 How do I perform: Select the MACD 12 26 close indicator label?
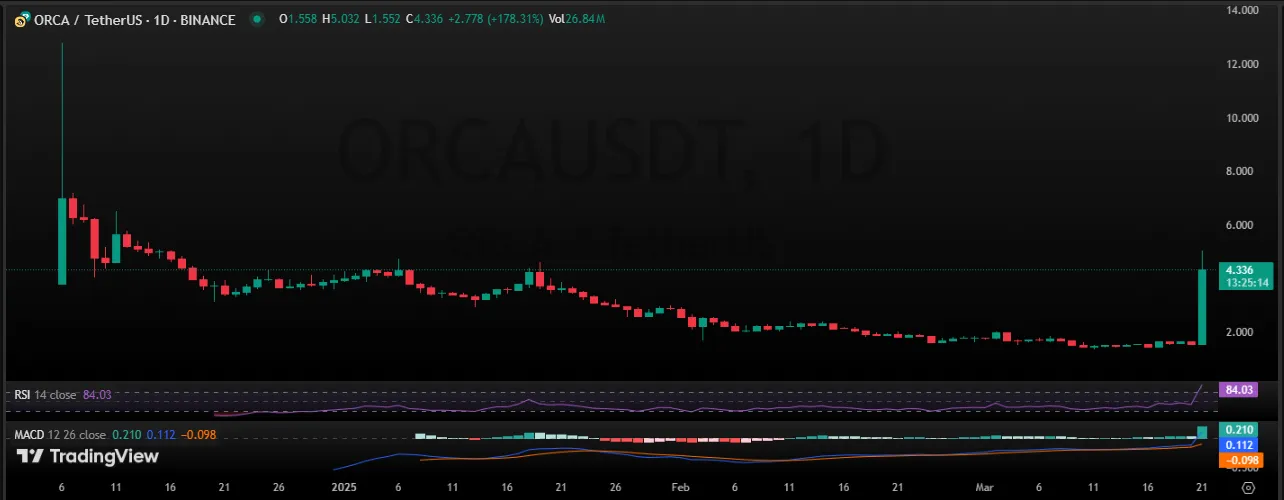(x=60, y=435)
